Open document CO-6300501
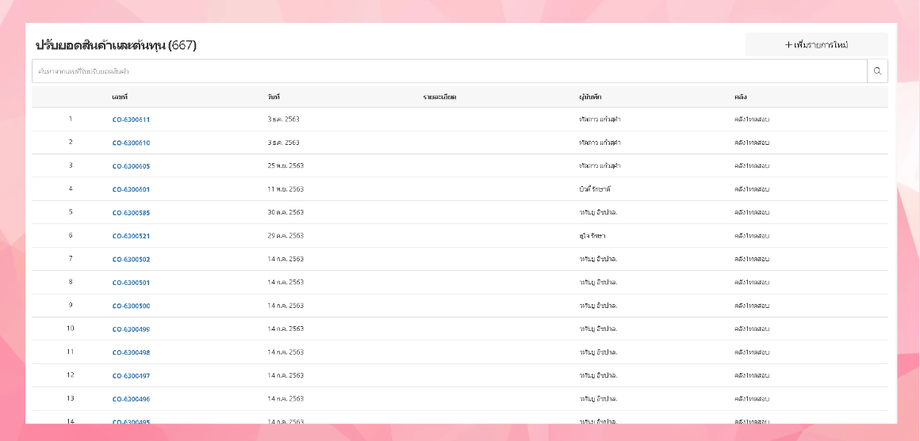This screenshot has width=920, height=441. [131, 282]
